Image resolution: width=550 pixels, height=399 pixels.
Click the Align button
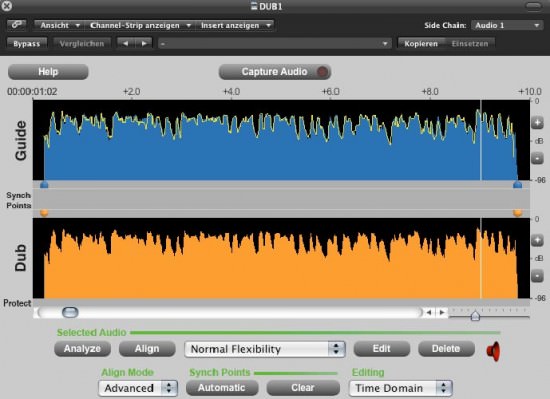pos(147,349)
